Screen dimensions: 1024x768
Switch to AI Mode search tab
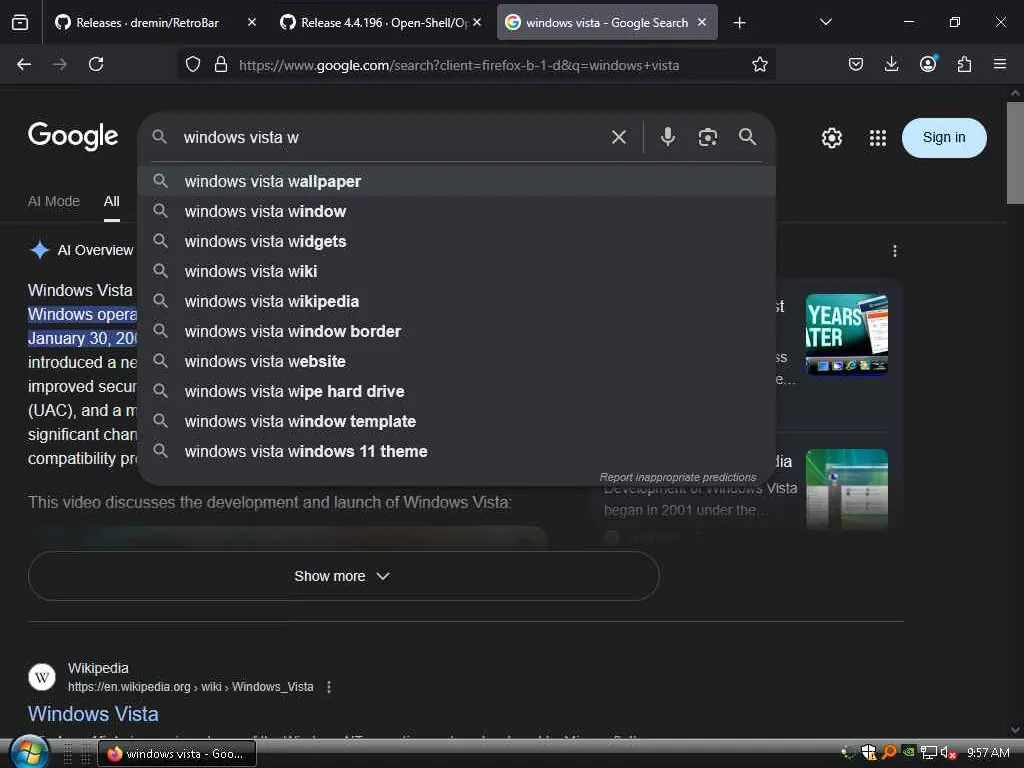(54, 201)
